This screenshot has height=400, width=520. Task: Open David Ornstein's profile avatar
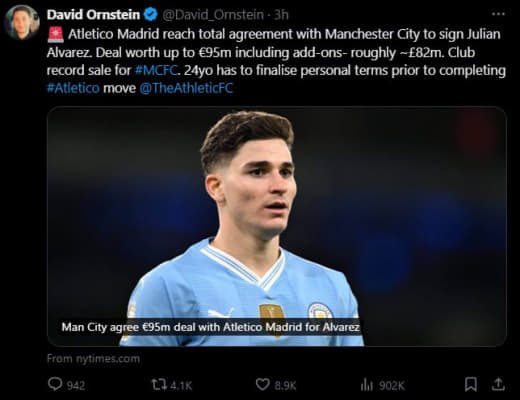tap(22, 23)
